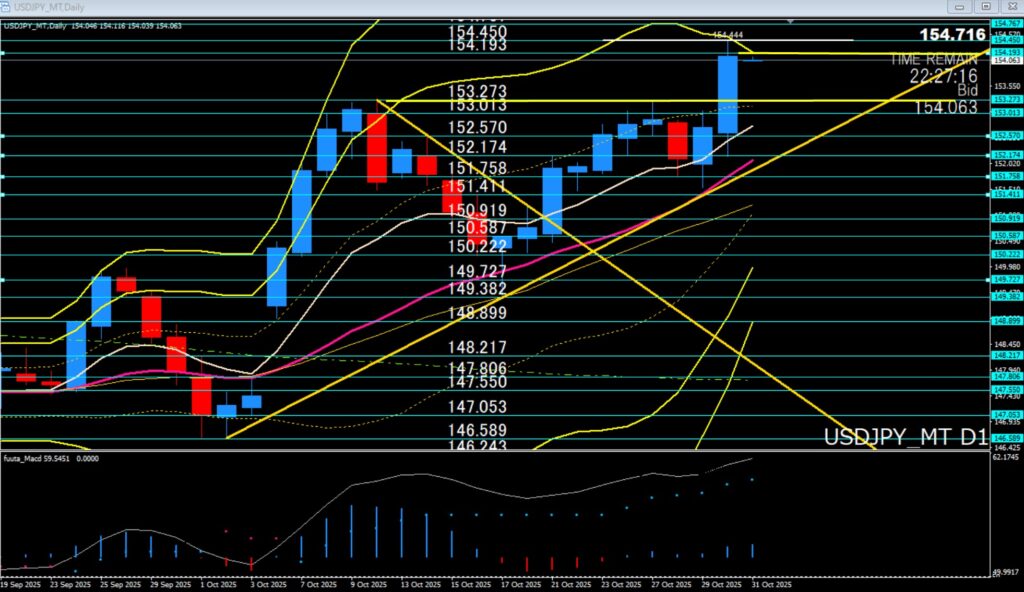Click the large 152.570 level text in chart
1024x592 pixels.
[x=477, y=128]
